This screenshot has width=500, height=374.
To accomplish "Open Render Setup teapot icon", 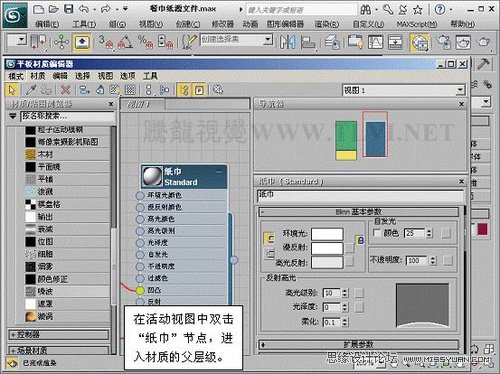I will click(x=443, y=42).
